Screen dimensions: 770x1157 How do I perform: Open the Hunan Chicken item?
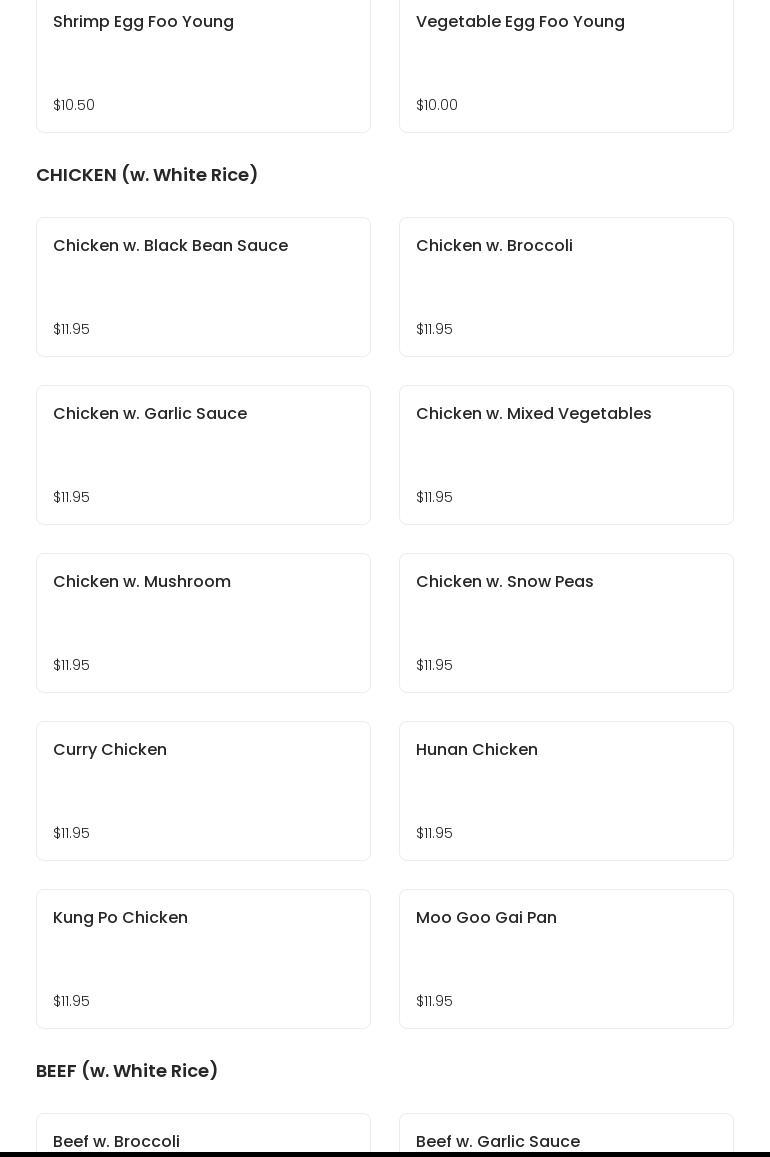coord(566,791)
